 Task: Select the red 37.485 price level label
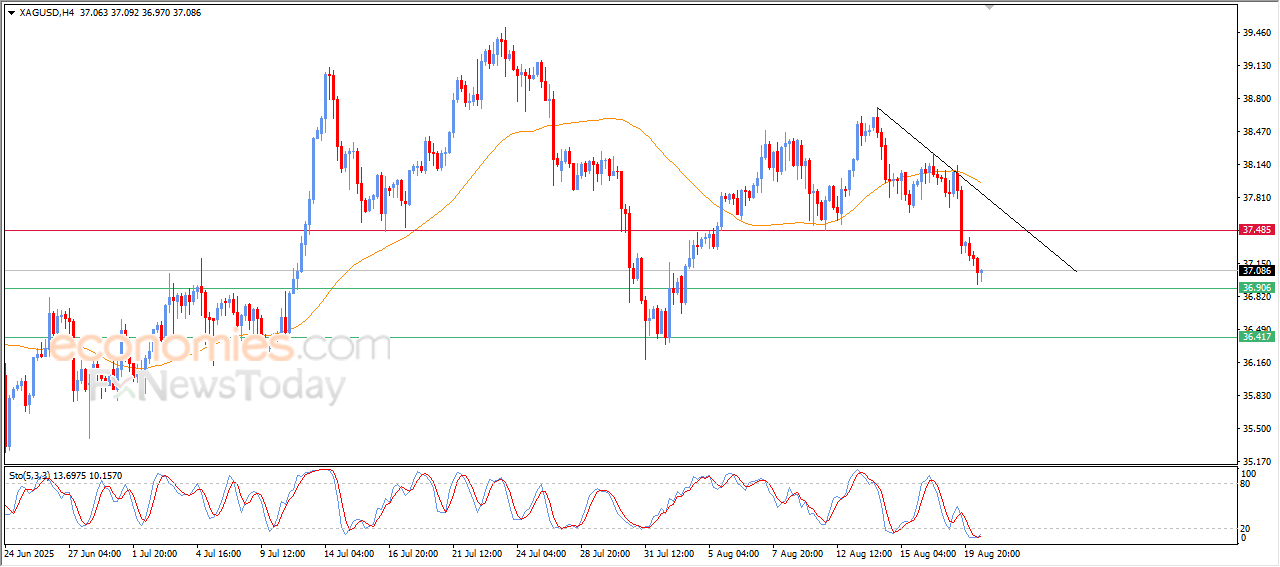1257,230
